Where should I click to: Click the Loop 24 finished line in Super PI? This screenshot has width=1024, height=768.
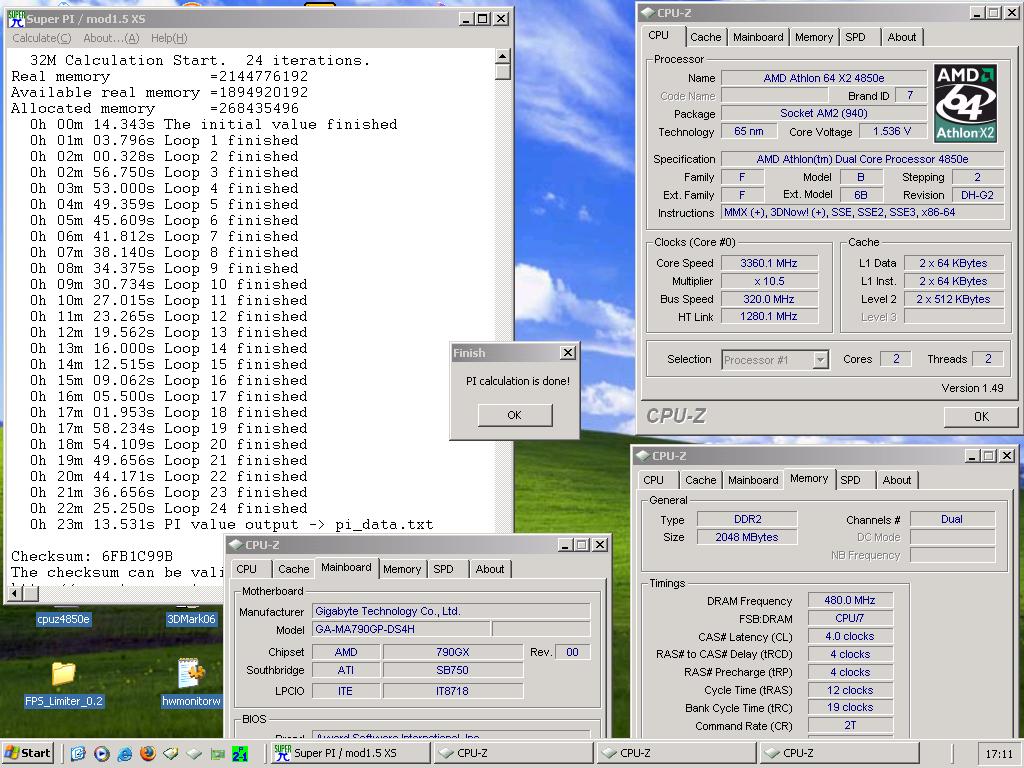168,508
